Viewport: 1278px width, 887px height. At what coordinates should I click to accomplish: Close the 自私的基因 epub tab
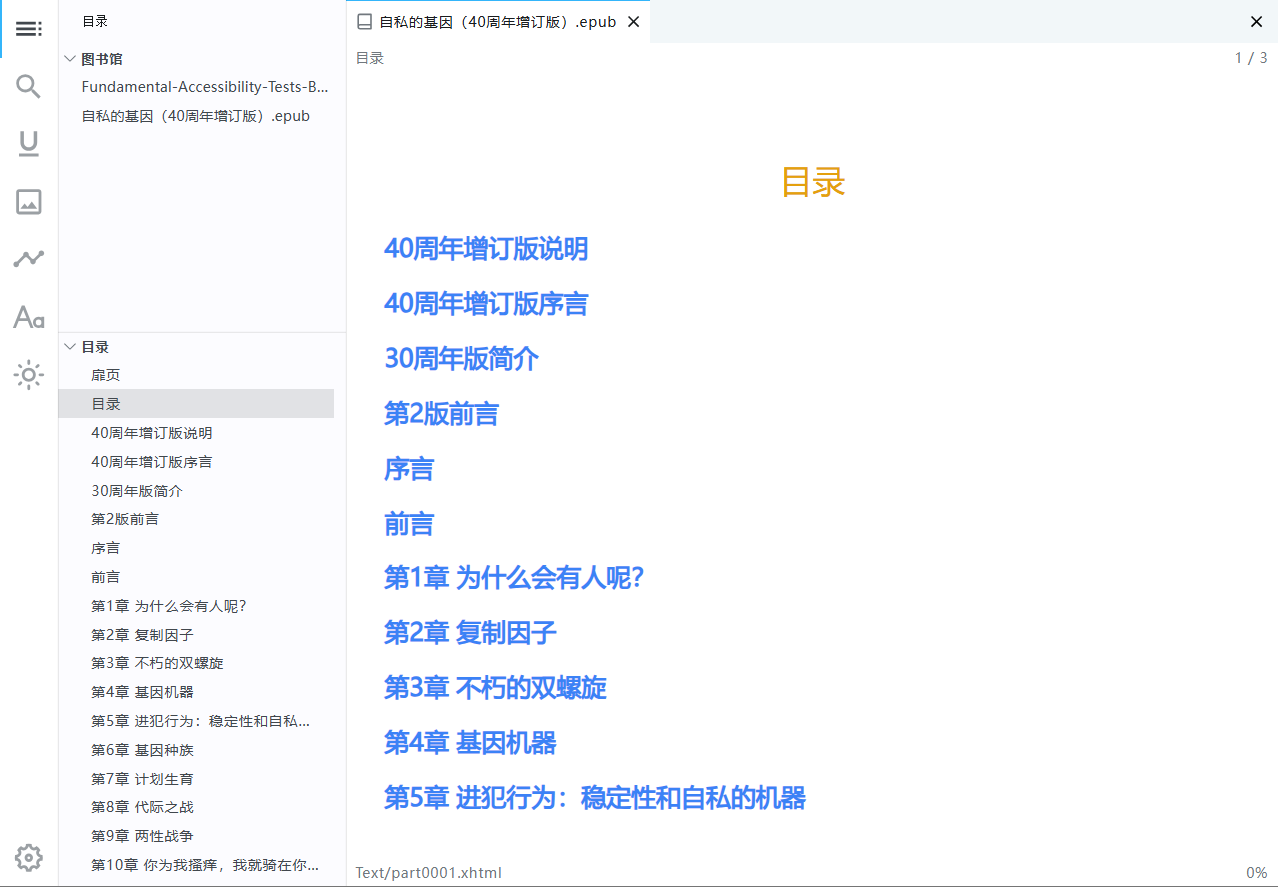point(633,22)
